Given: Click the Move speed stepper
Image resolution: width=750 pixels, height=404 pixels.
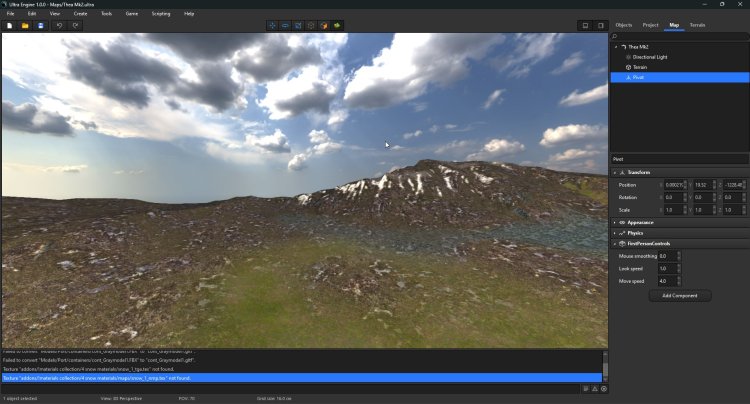Looking at the screenshot, I should [678, 281].
